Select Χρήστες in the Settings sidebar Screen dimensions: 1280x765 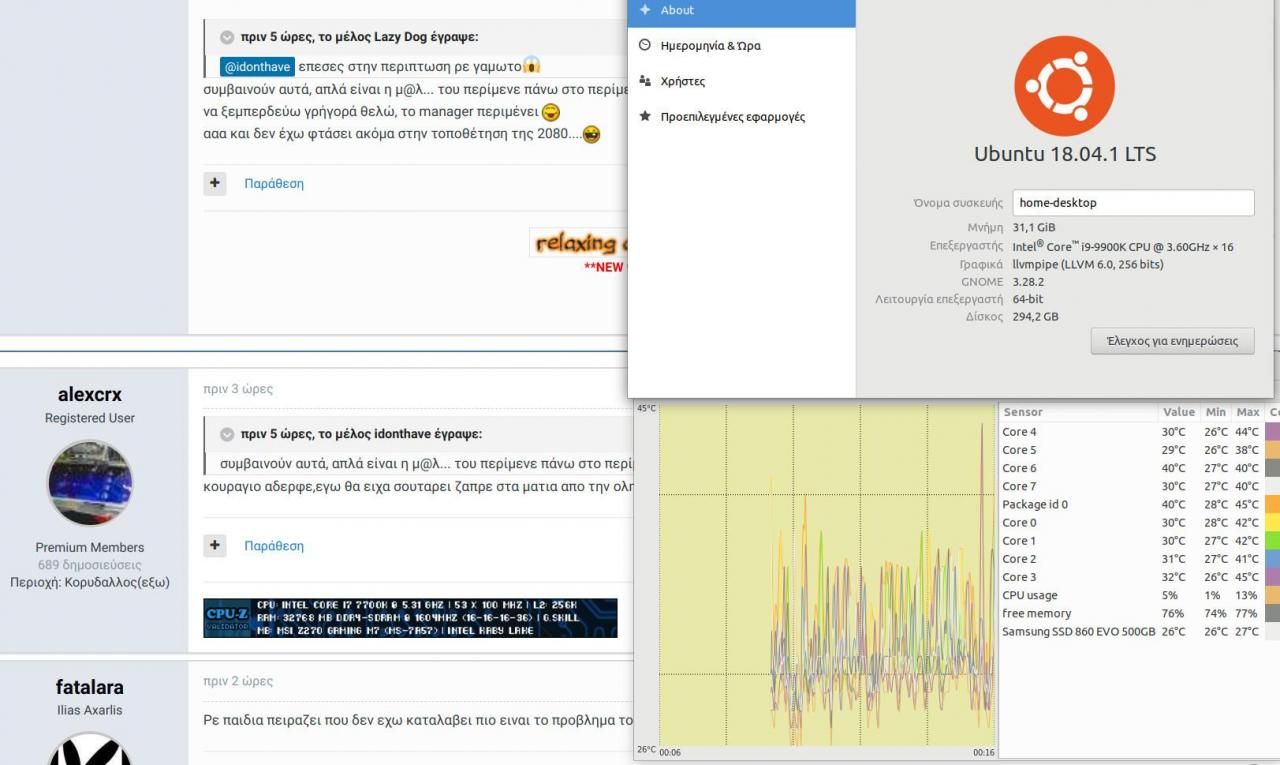(741, 81)
